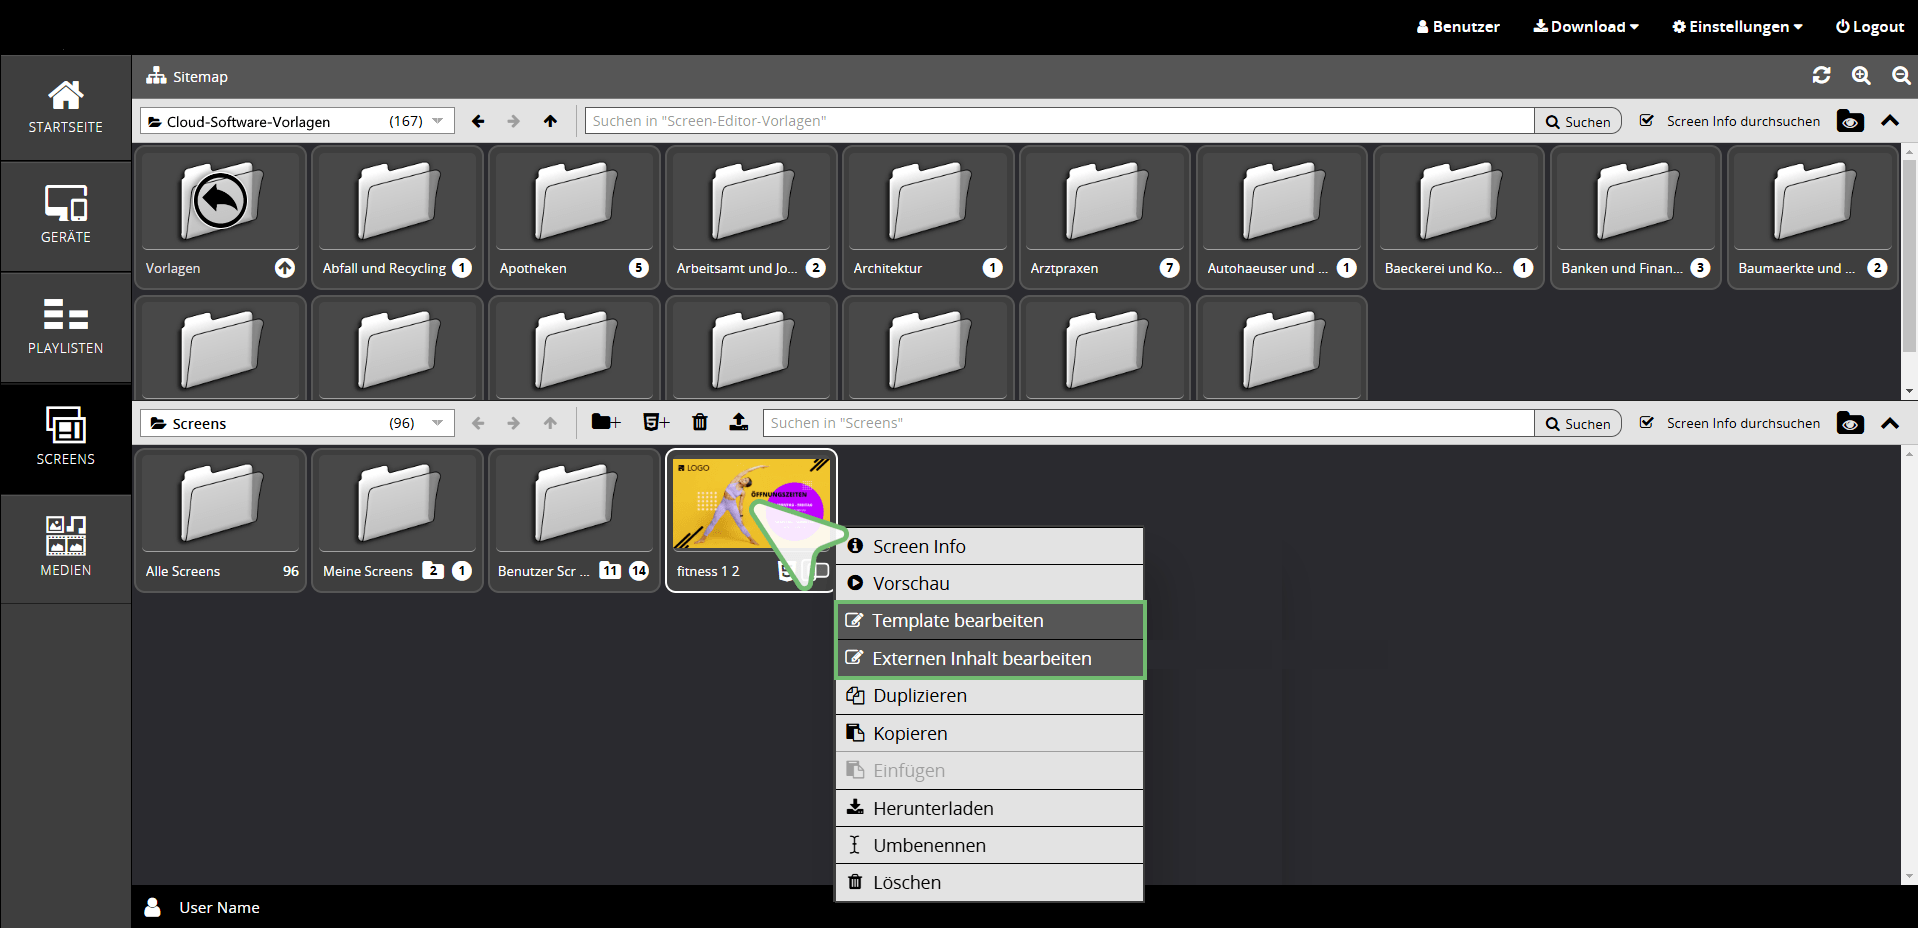The height and width of the screenshot is (928, 1918).
Task: Go to Playlisten in the sidebar
Action: pos(66,326)
